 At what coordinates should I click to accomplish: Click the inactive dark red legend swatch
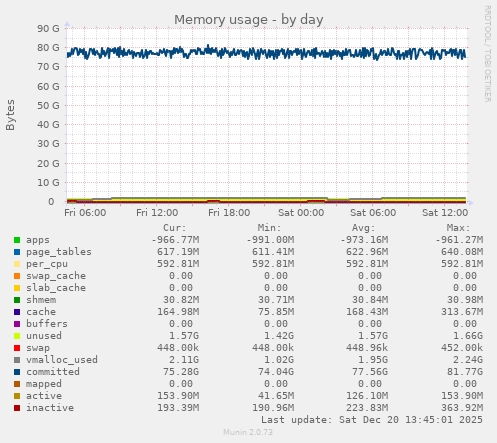(x=17, y=408)
